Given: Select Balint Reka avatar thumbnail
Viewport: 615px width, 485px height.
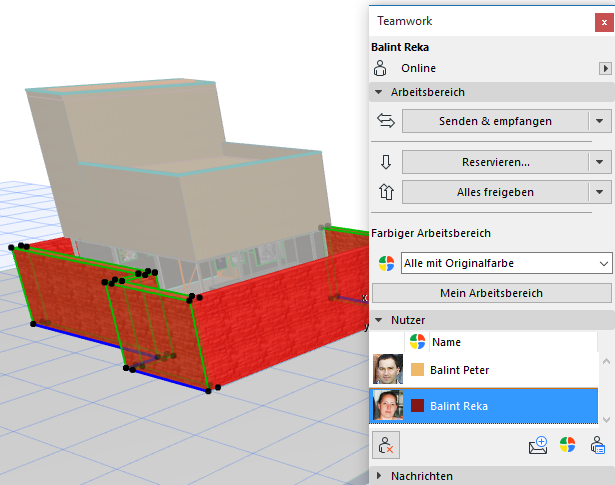Looking at the screenshot, I should point(388,405).
